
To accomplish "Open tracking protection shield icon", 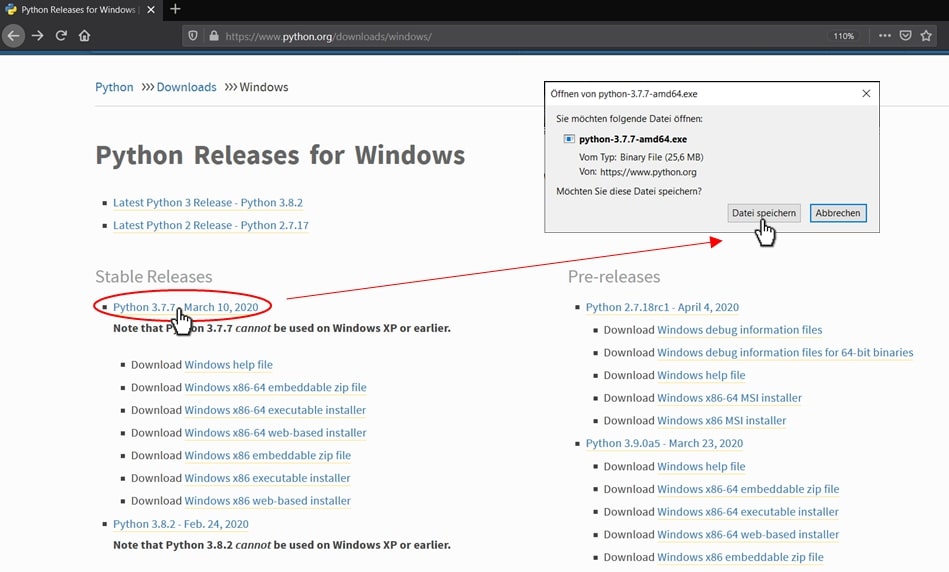I will [x=192, y=36].
